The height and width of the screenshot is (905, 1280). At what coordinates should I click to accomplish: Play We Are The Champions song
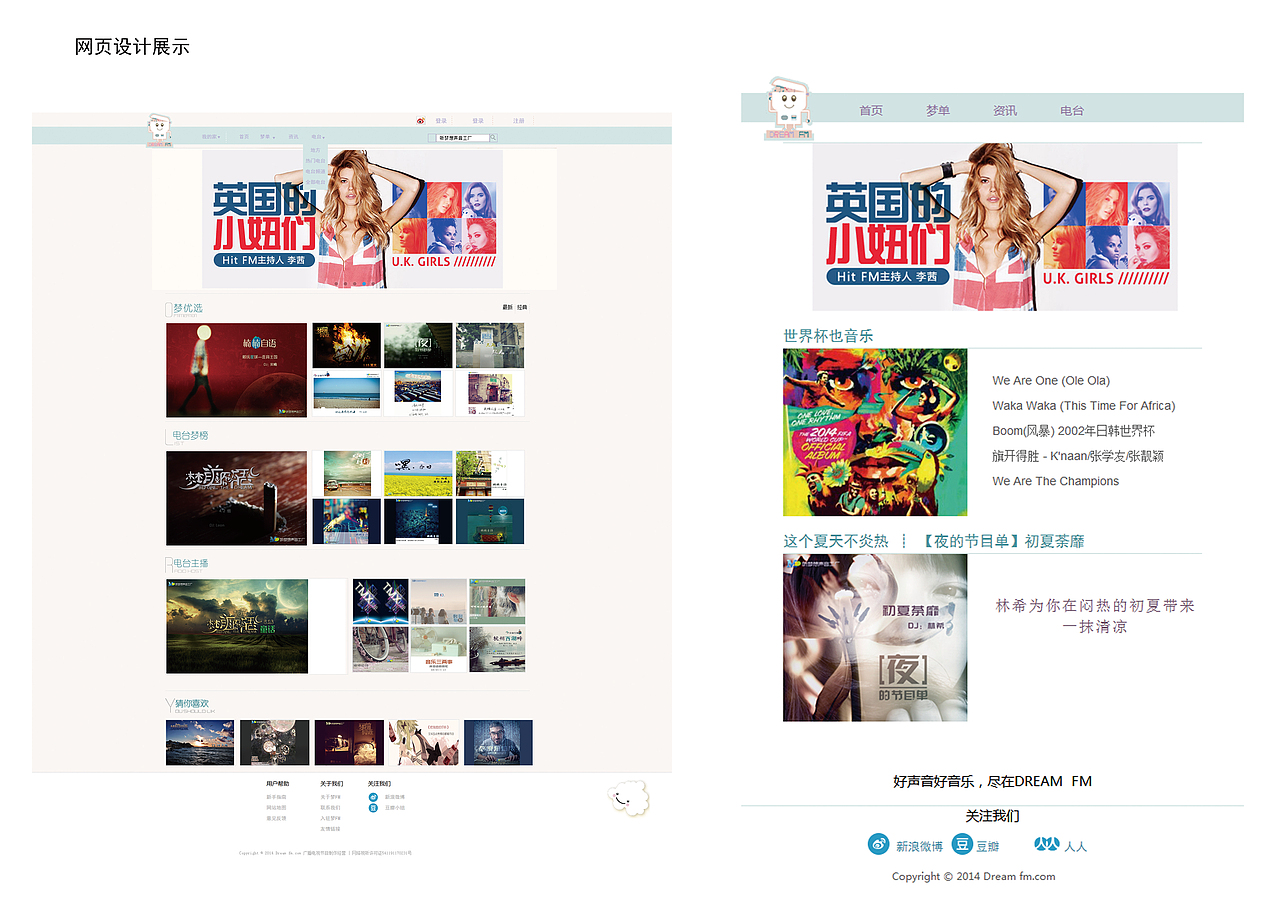click(1055, 481)
